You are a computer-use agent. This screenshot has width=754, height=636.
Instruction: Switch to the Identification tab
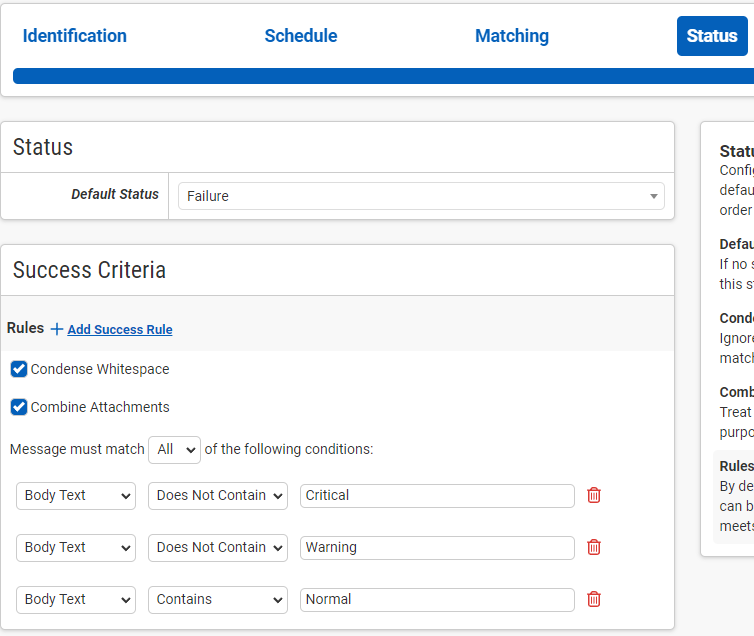pos(75,36)
